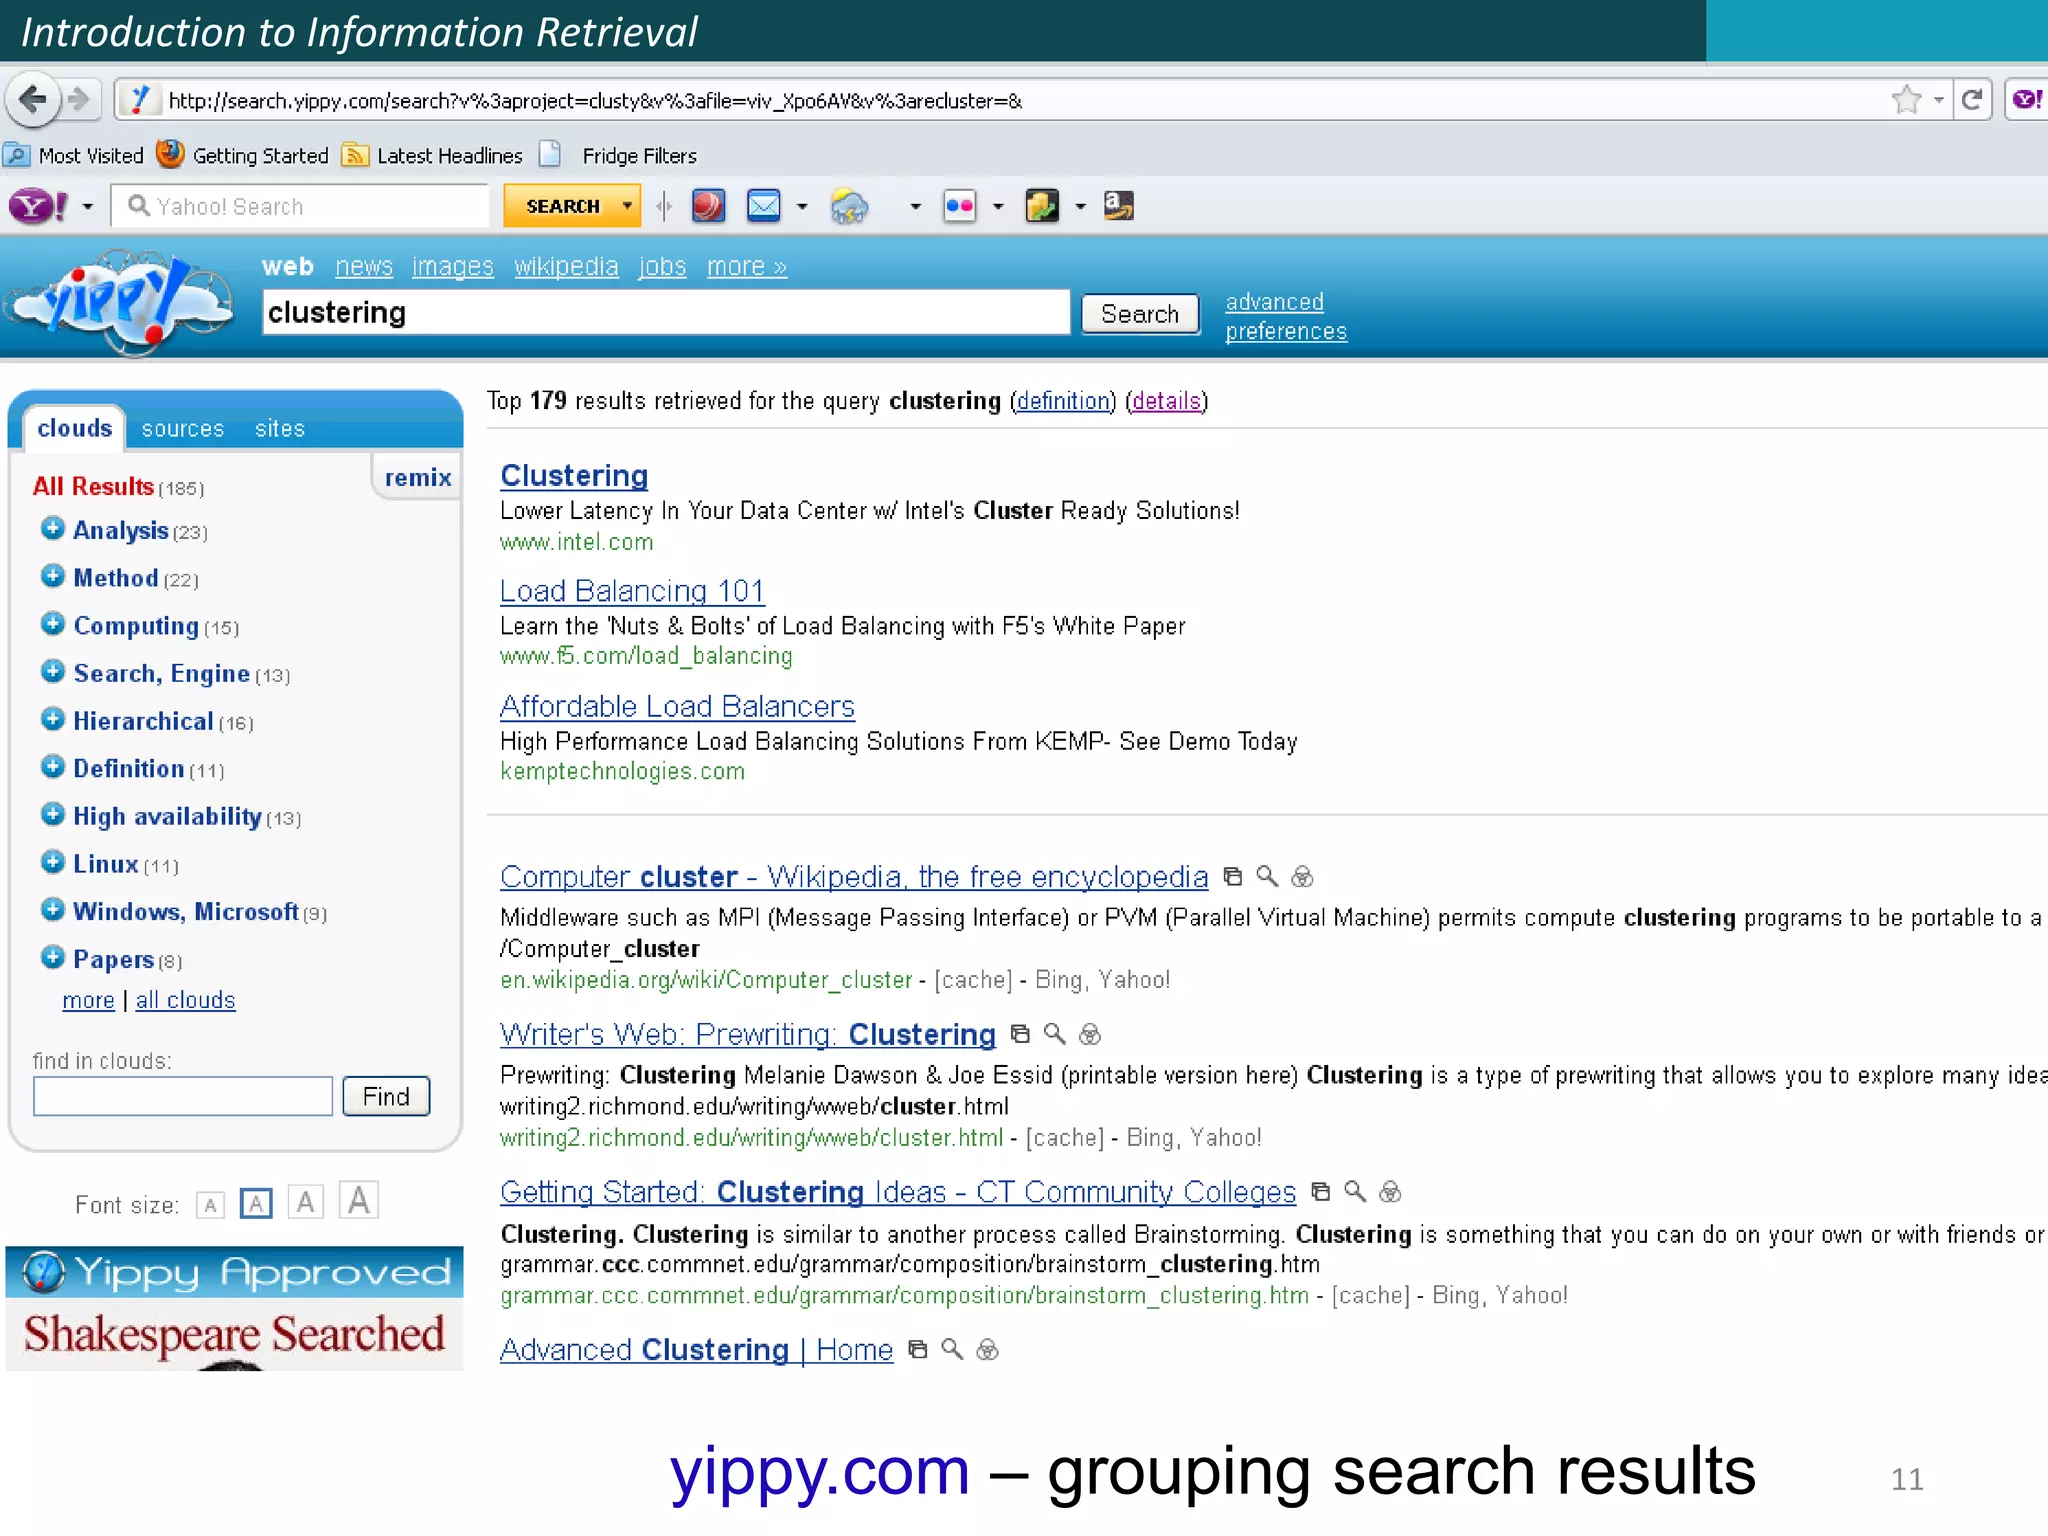The image size is (2048, 1536).
Task: Expand the Computing cluster
Action: tap(53, 624)
